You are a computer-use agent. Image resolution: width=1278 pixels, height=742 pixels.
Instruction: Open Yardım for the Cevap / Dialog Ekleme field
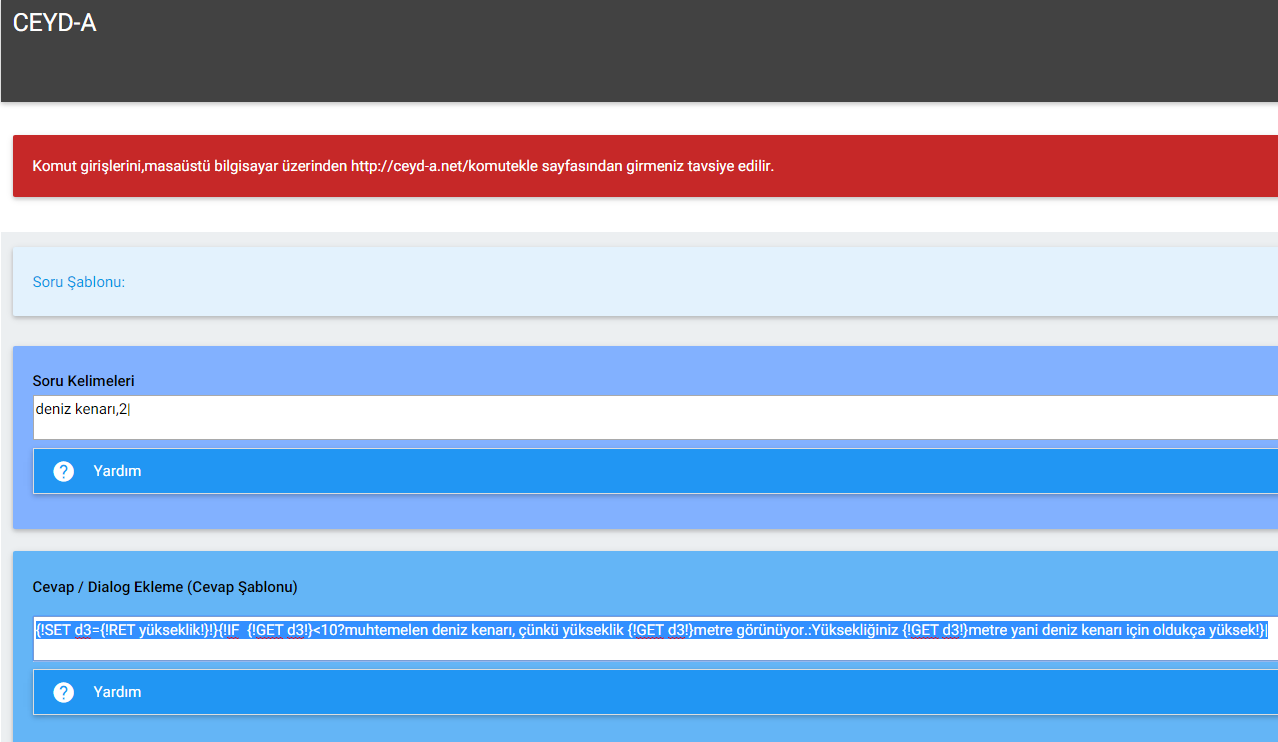point(117,692)
